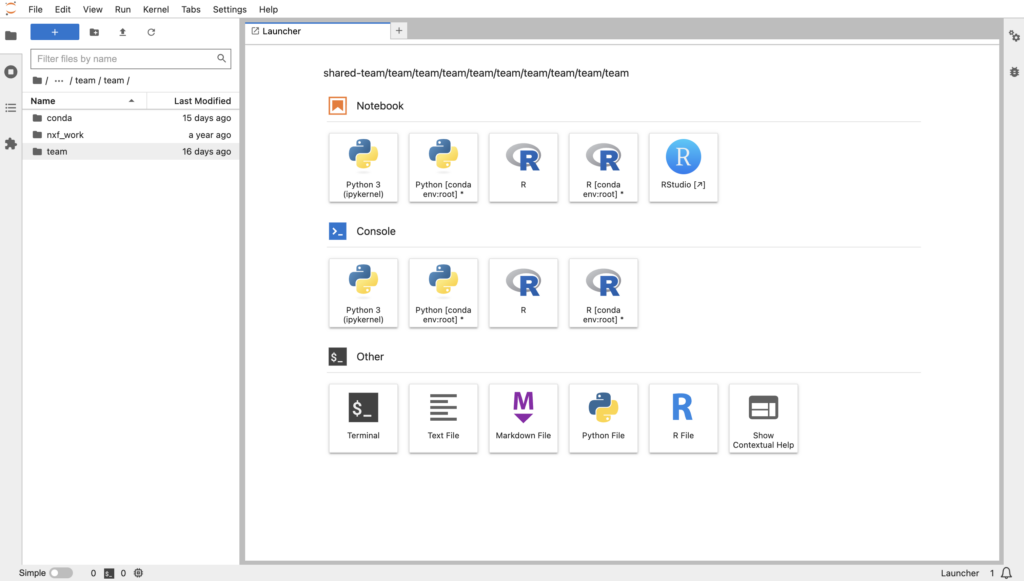Sort files by Last Modified column
1024x581 pixels.
(x=201, y=101)
